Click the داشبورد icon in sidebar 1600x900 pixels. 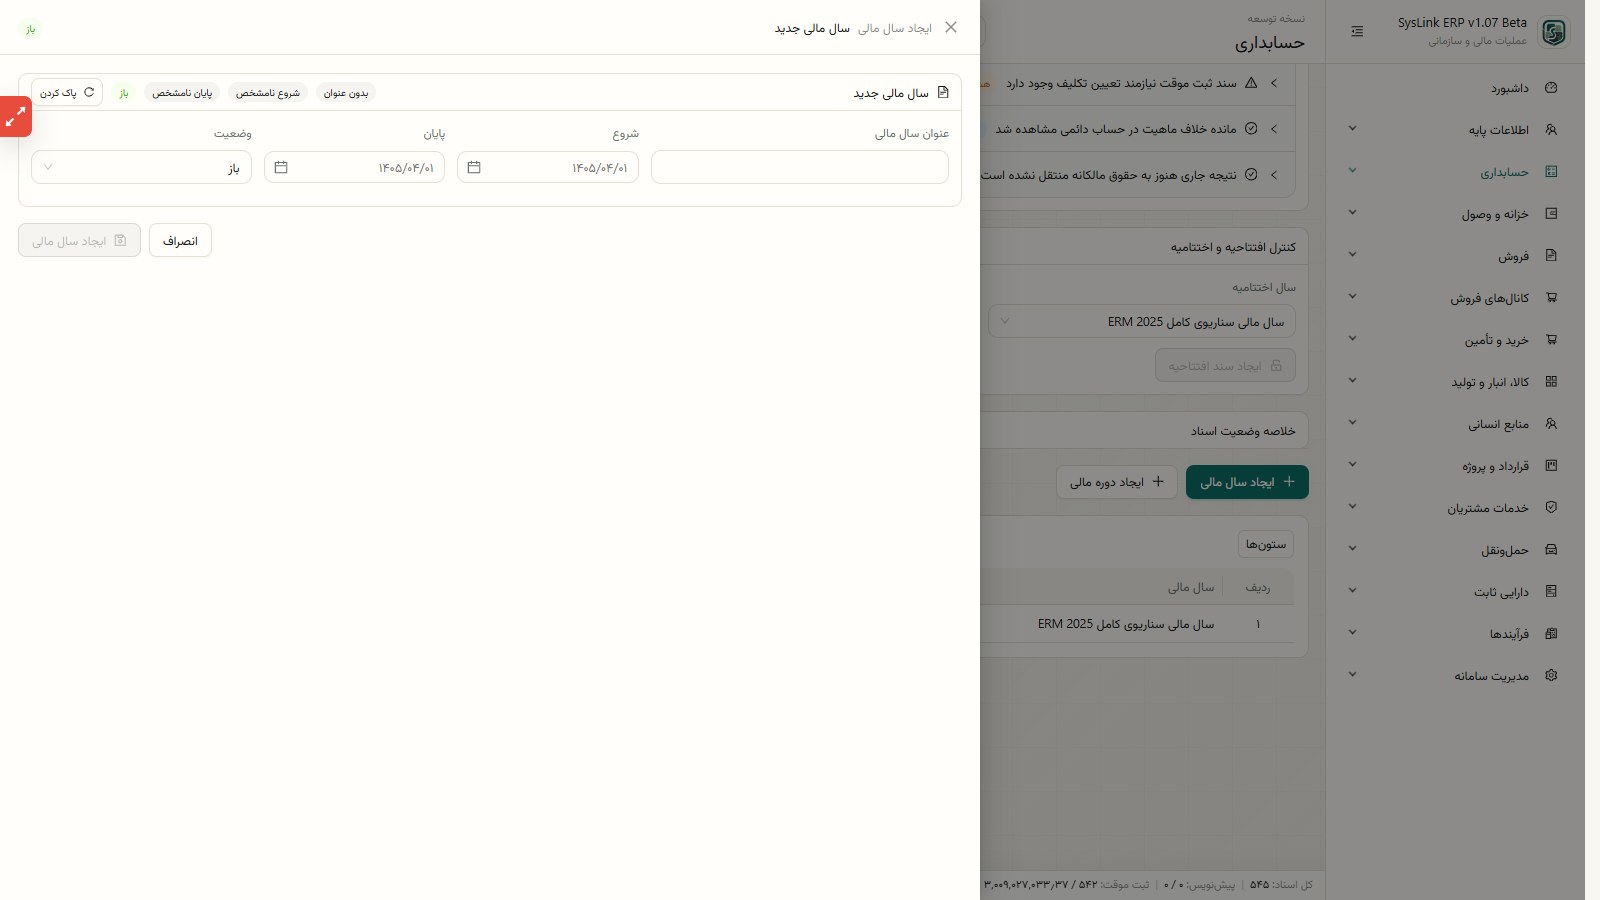click(1551, 88)
